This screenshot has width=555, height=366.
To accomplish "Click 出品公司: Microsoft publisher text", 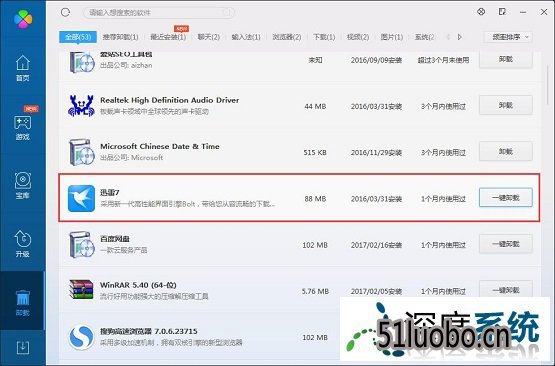I will point(131,158).
